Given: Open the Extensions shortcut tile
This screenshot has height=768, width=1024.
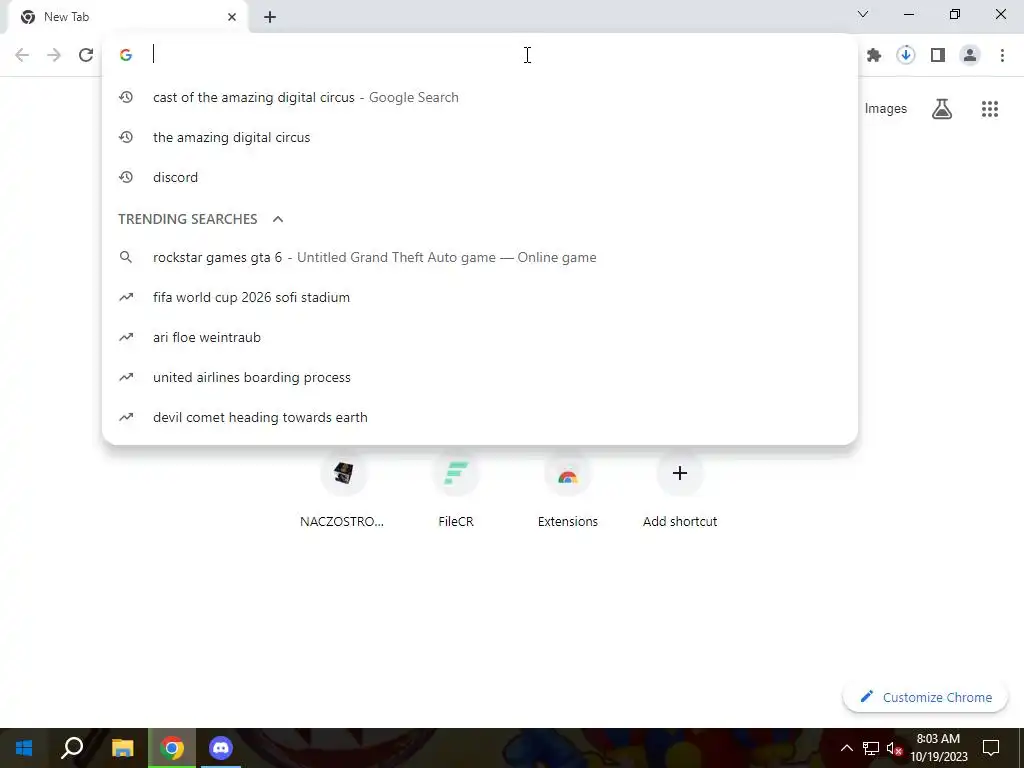Looking at the screenshot, I should point(568,488).
